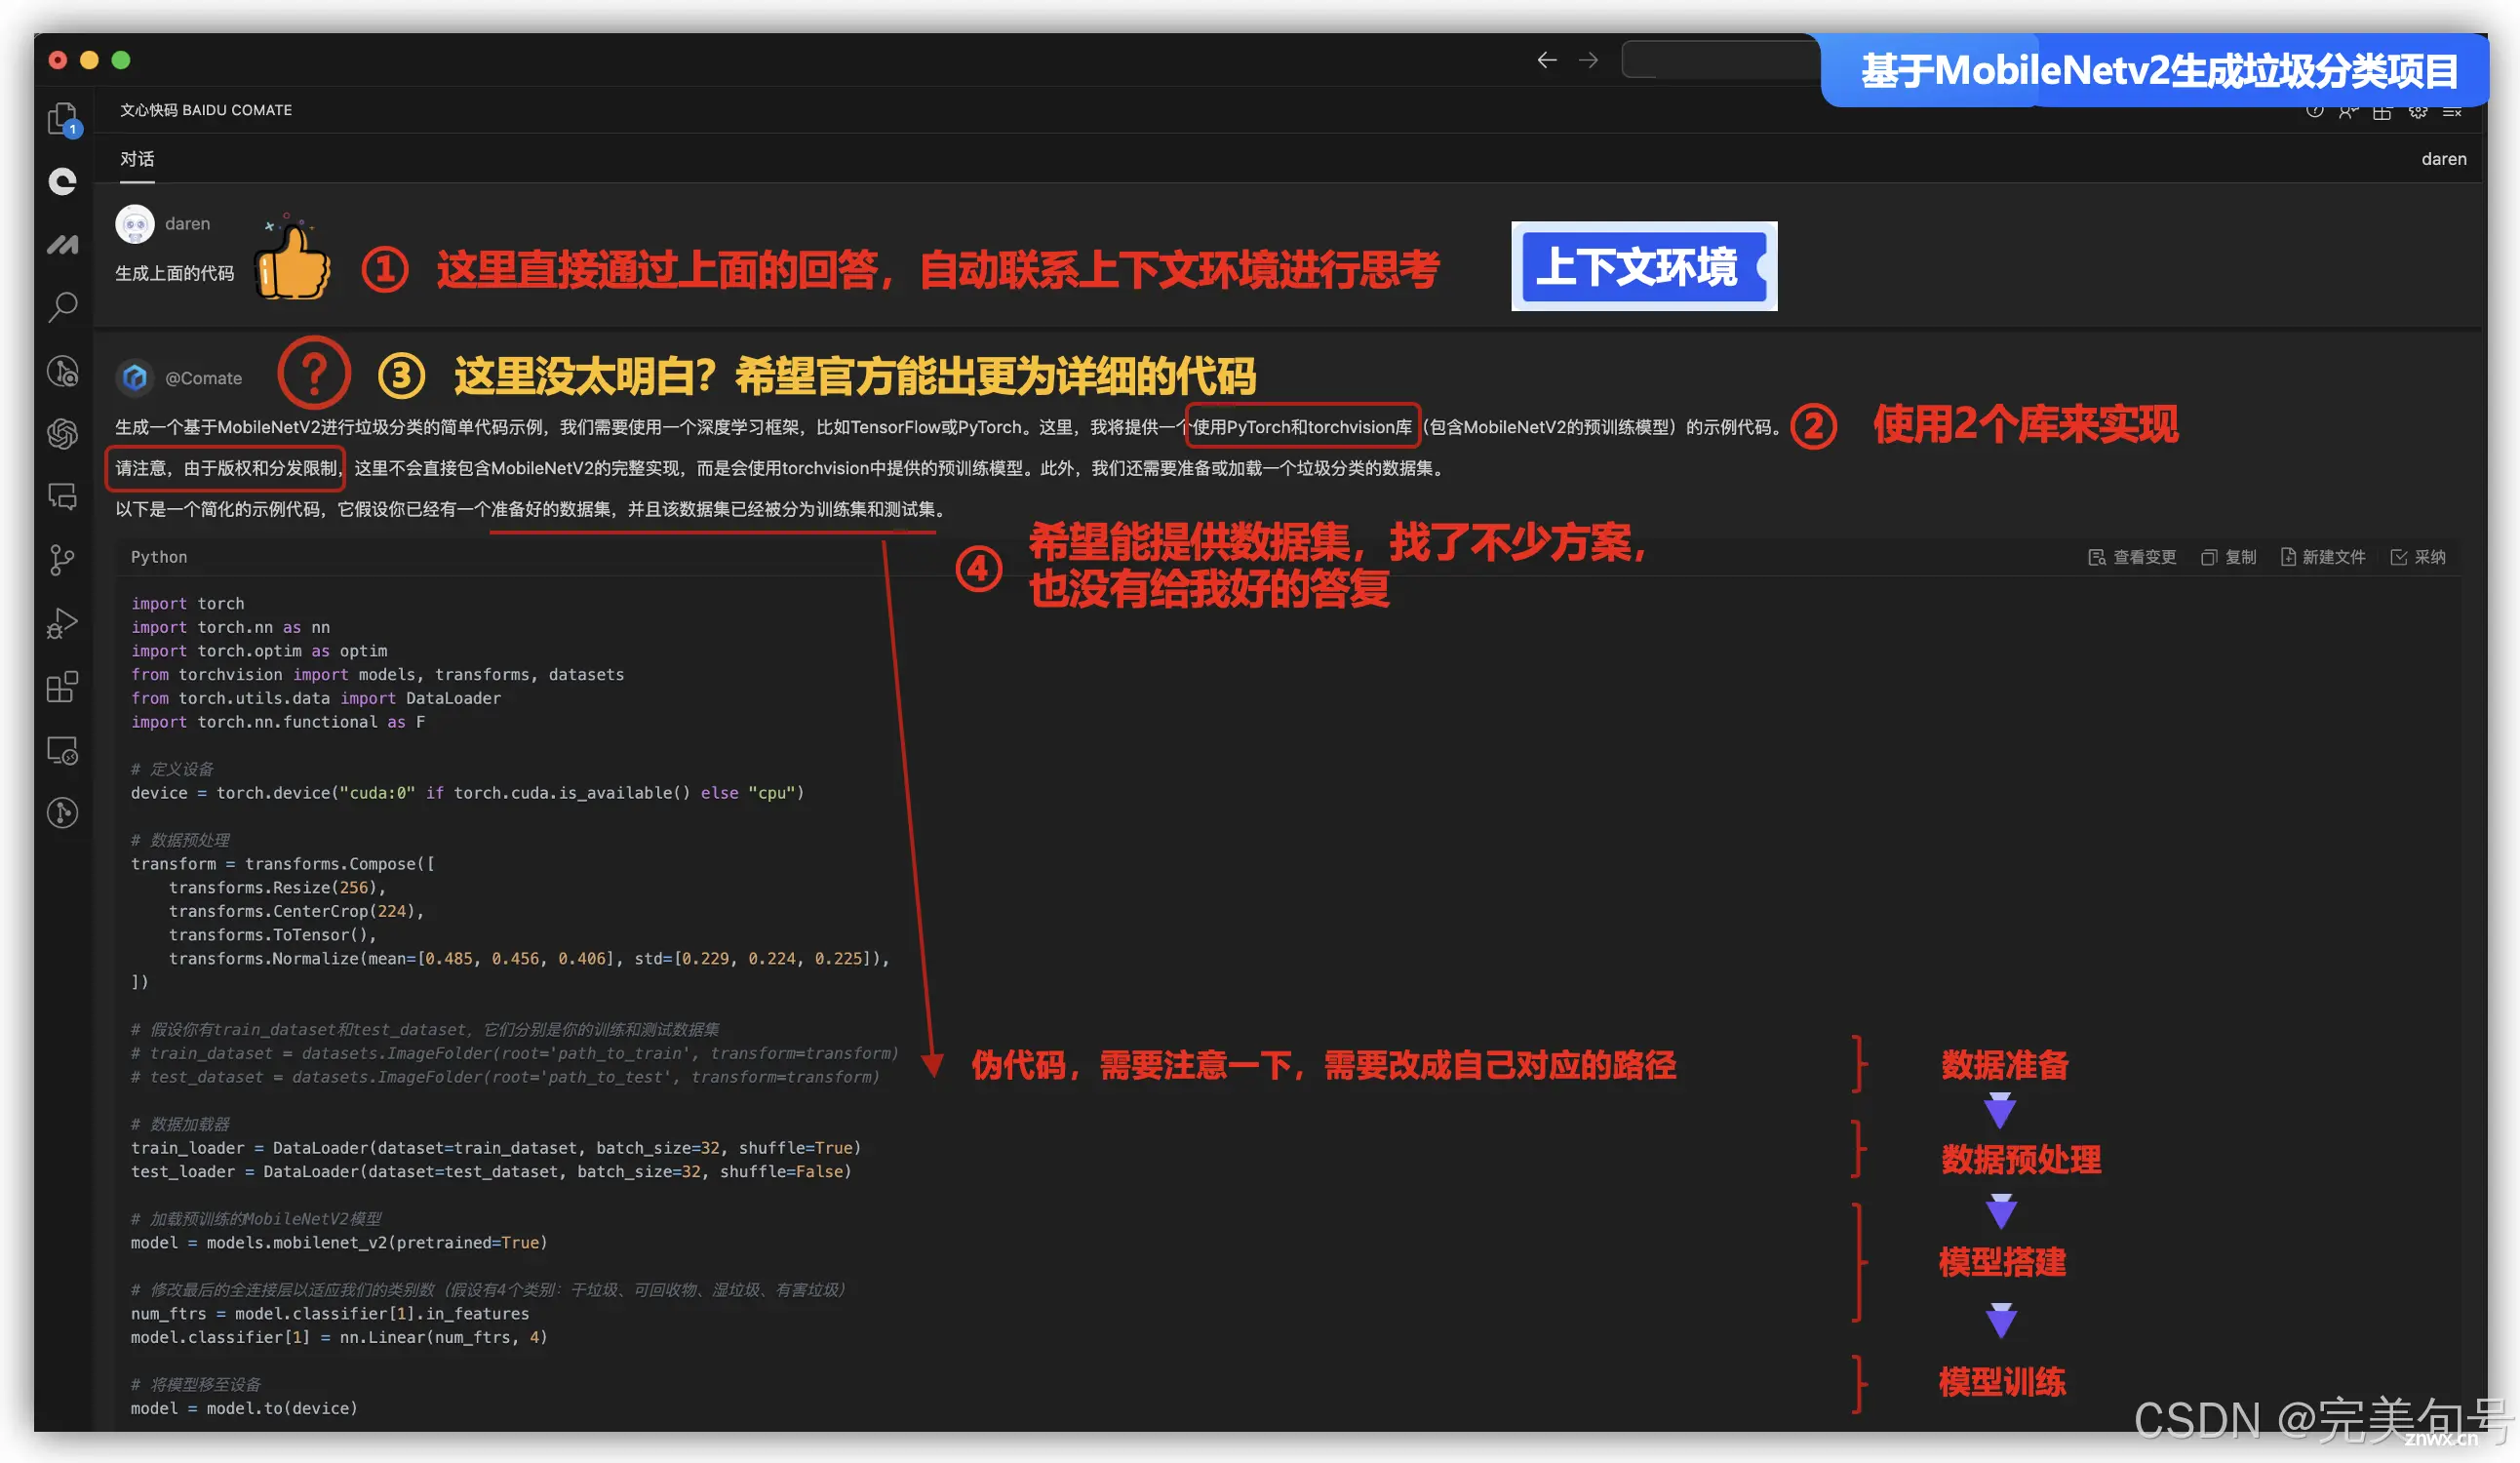The width and height of the screenshot is (2520, 1463).
Task: Open the Extensions icon in activity bar
Action: [x=63, y=687]
